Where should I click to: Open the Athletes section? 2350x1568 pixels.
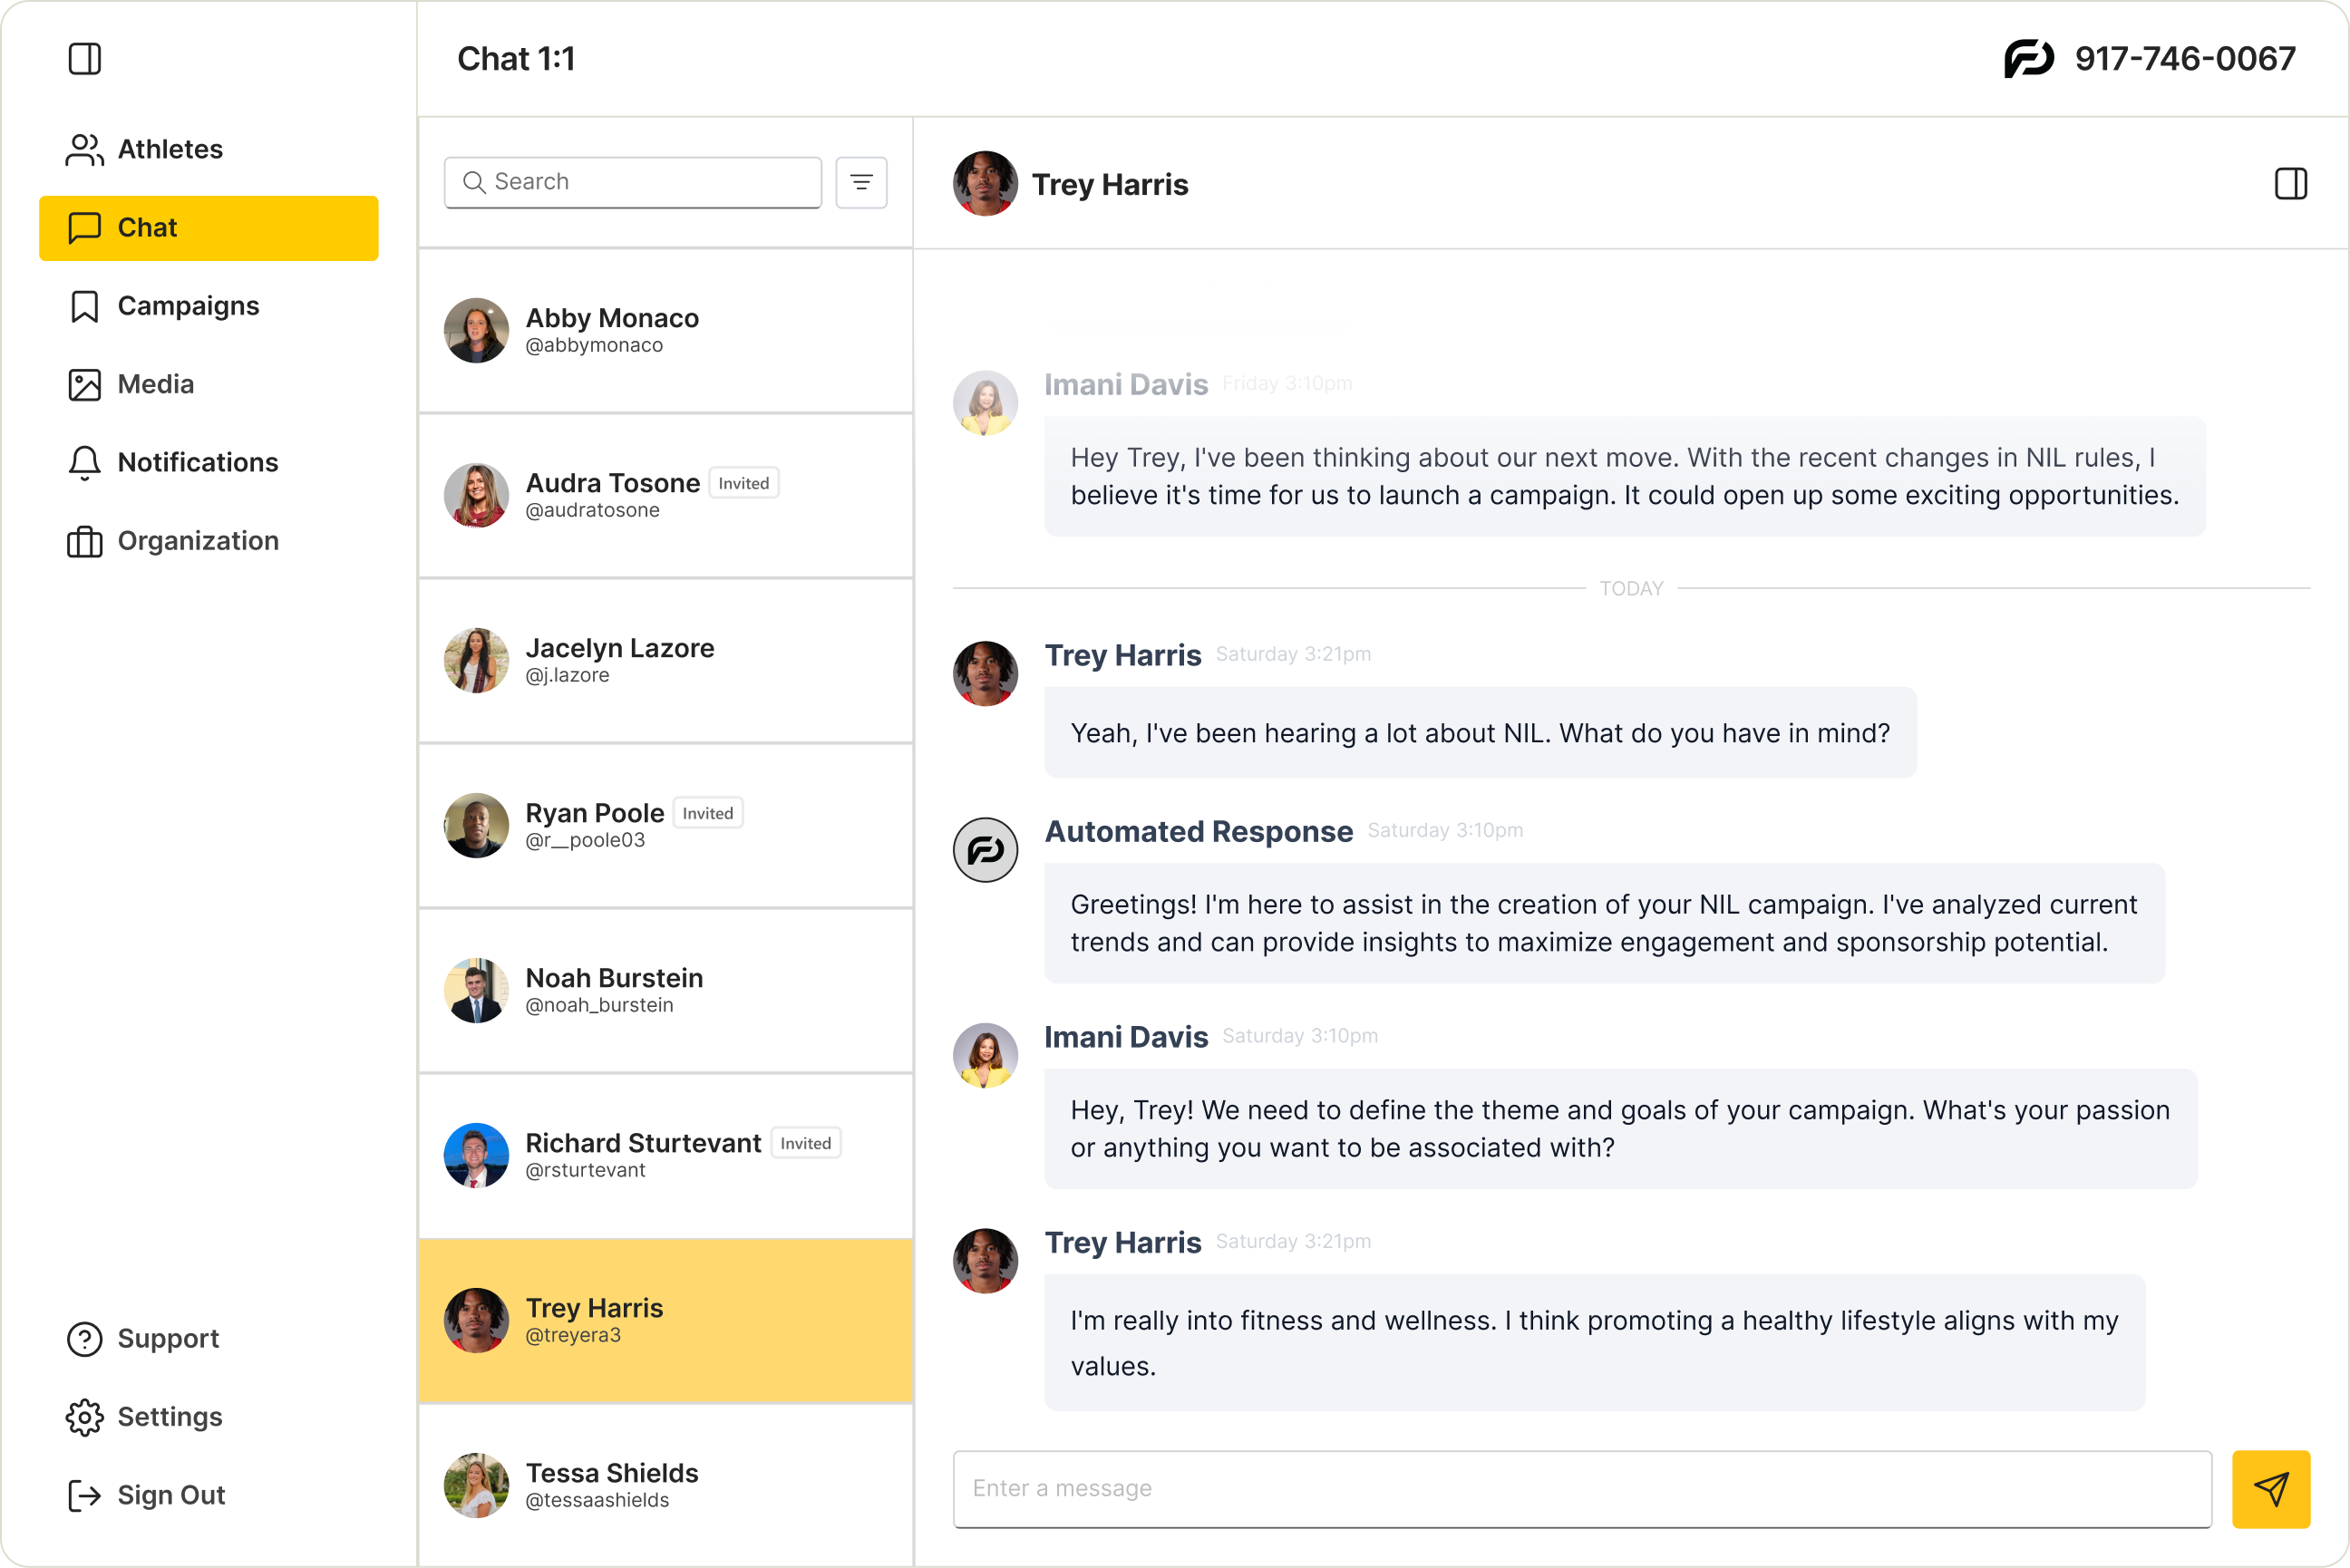point(208,149)
